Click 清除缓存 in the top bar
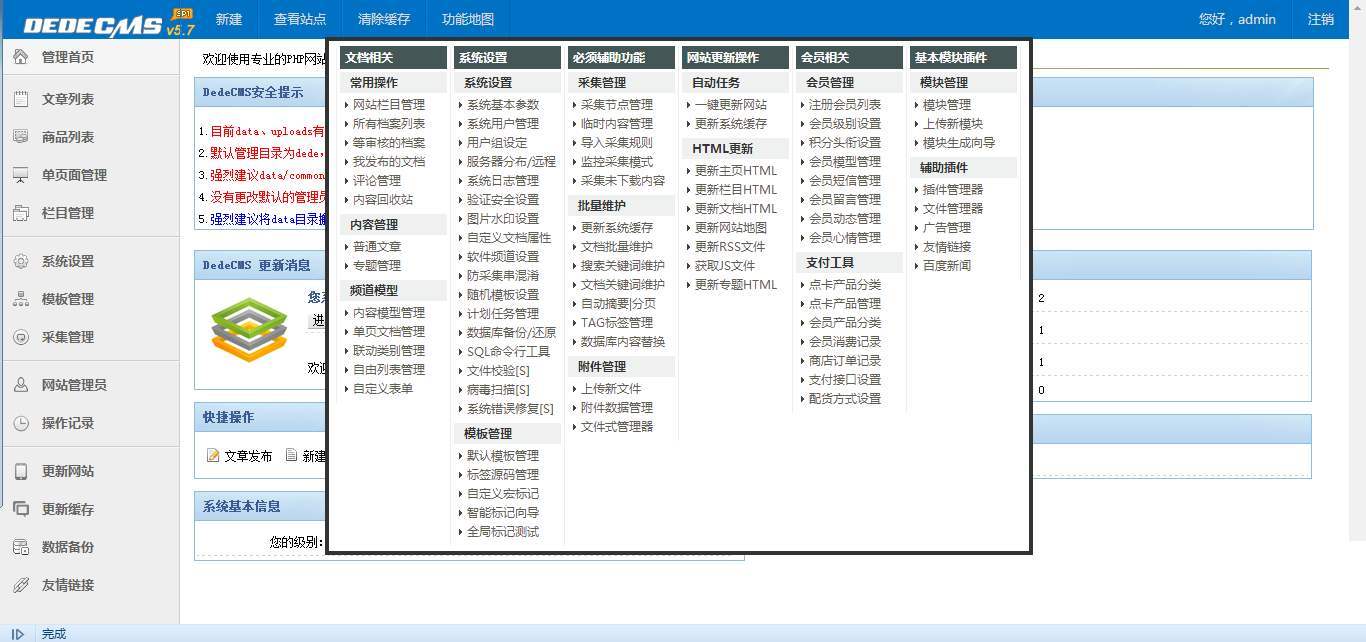This screenshot has height=642, width=1366. tap(384, 18)
